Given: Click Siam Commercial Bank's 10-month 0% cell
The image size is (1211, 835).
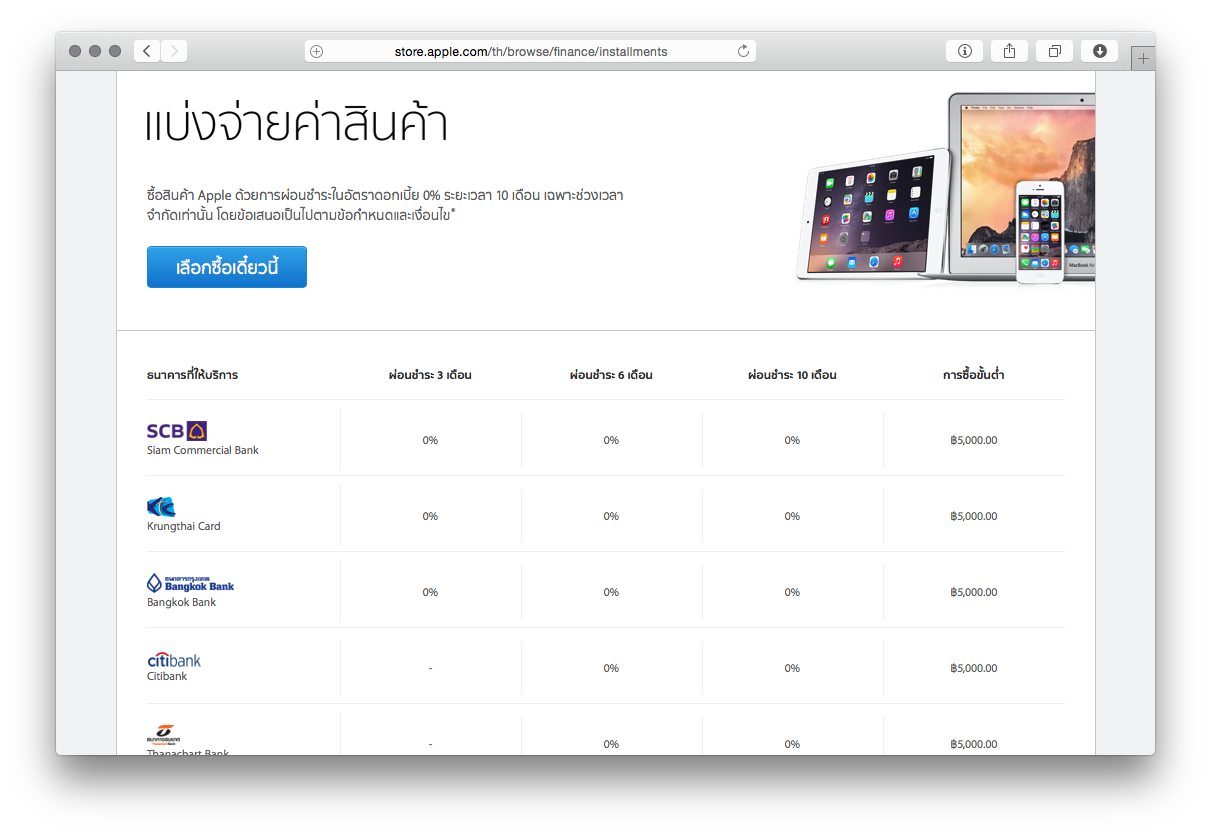Looking at the screenshot, I should (x=792, y=440).
